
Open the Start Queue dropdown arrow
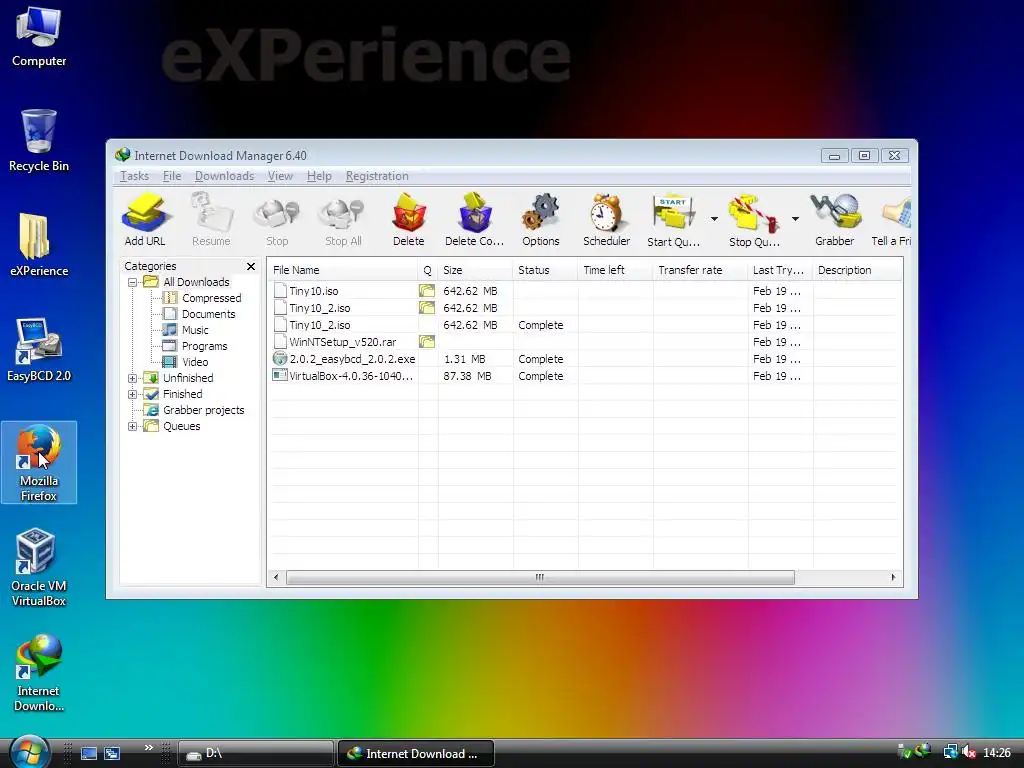(714, 219)
